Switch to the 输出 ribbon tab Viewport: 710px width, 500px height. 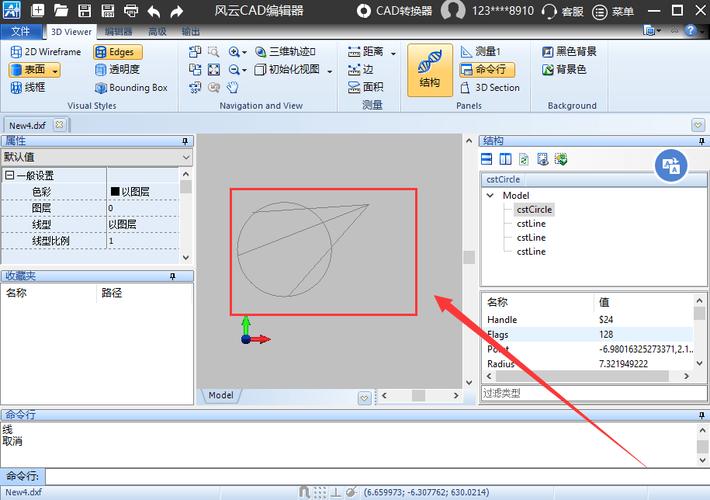pyautogui.click(x=191, y=32)
